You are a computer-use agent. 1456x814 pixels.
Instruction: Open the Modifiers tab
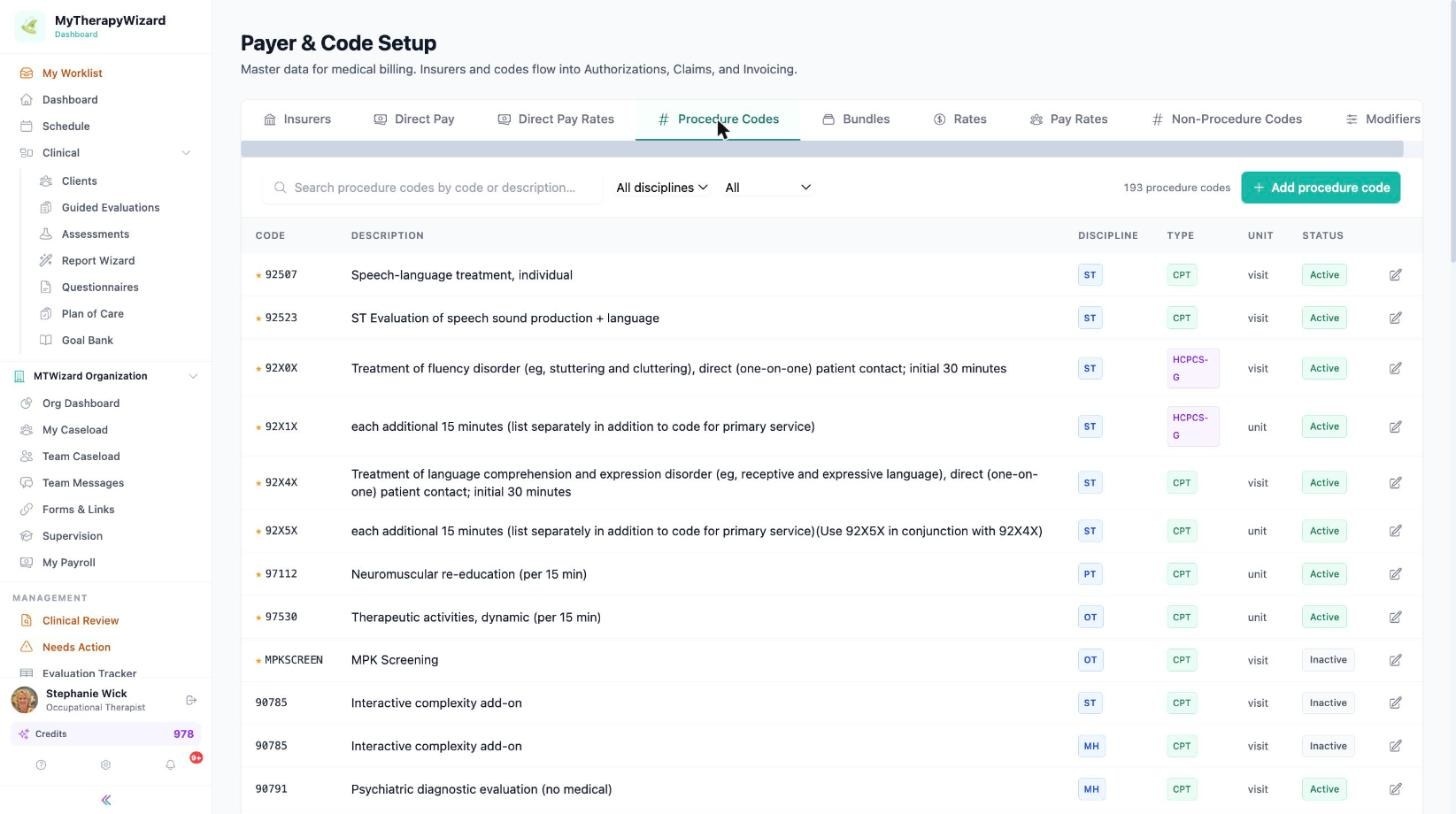(x=1383, y=119)
